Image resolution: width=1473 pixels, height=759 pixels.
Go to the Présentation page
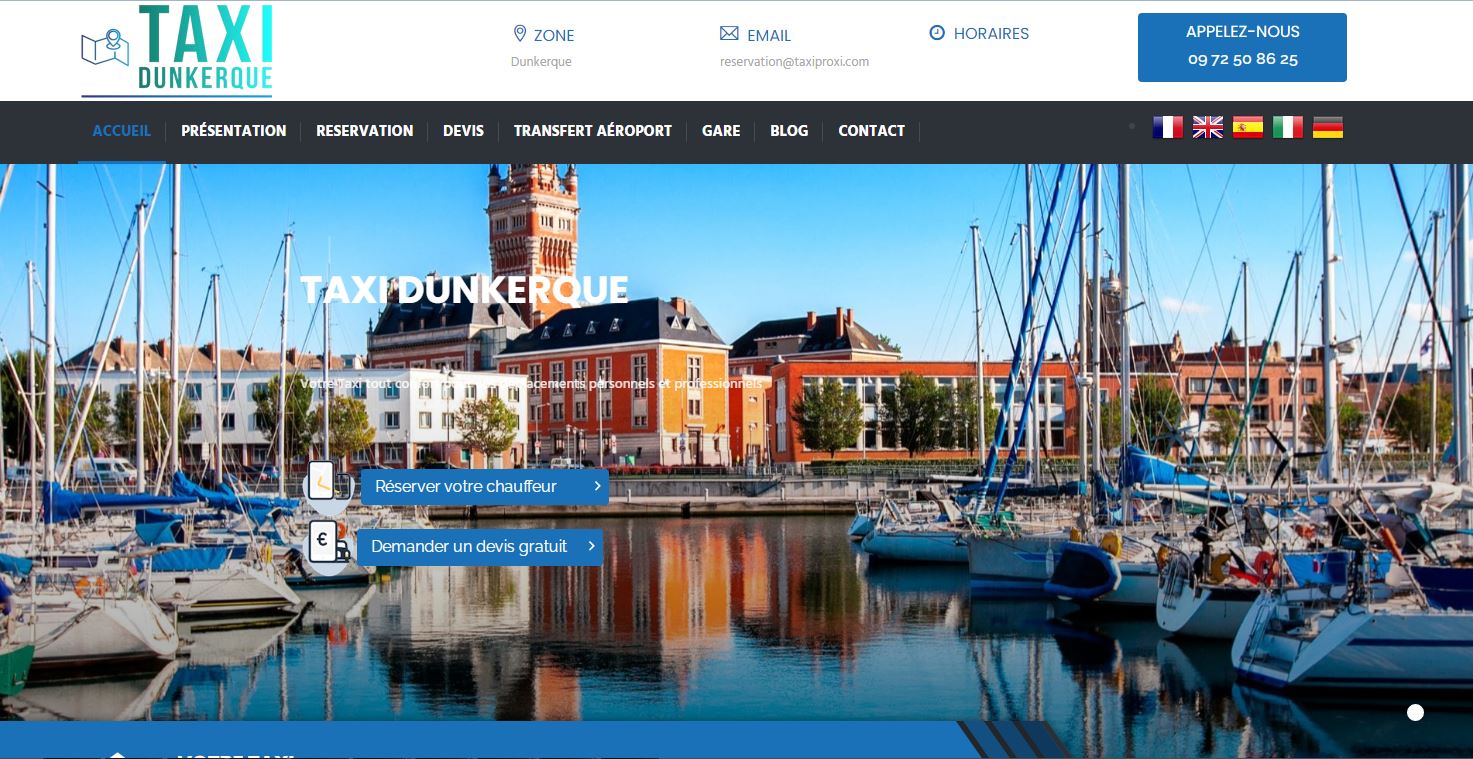233,131
